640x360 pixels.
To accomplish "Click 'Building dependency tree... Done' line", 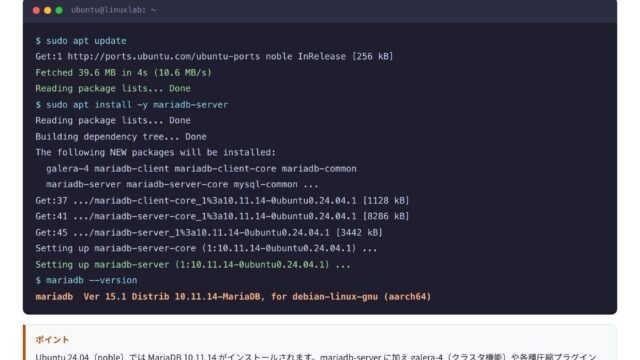I will (x=121, y=137).
